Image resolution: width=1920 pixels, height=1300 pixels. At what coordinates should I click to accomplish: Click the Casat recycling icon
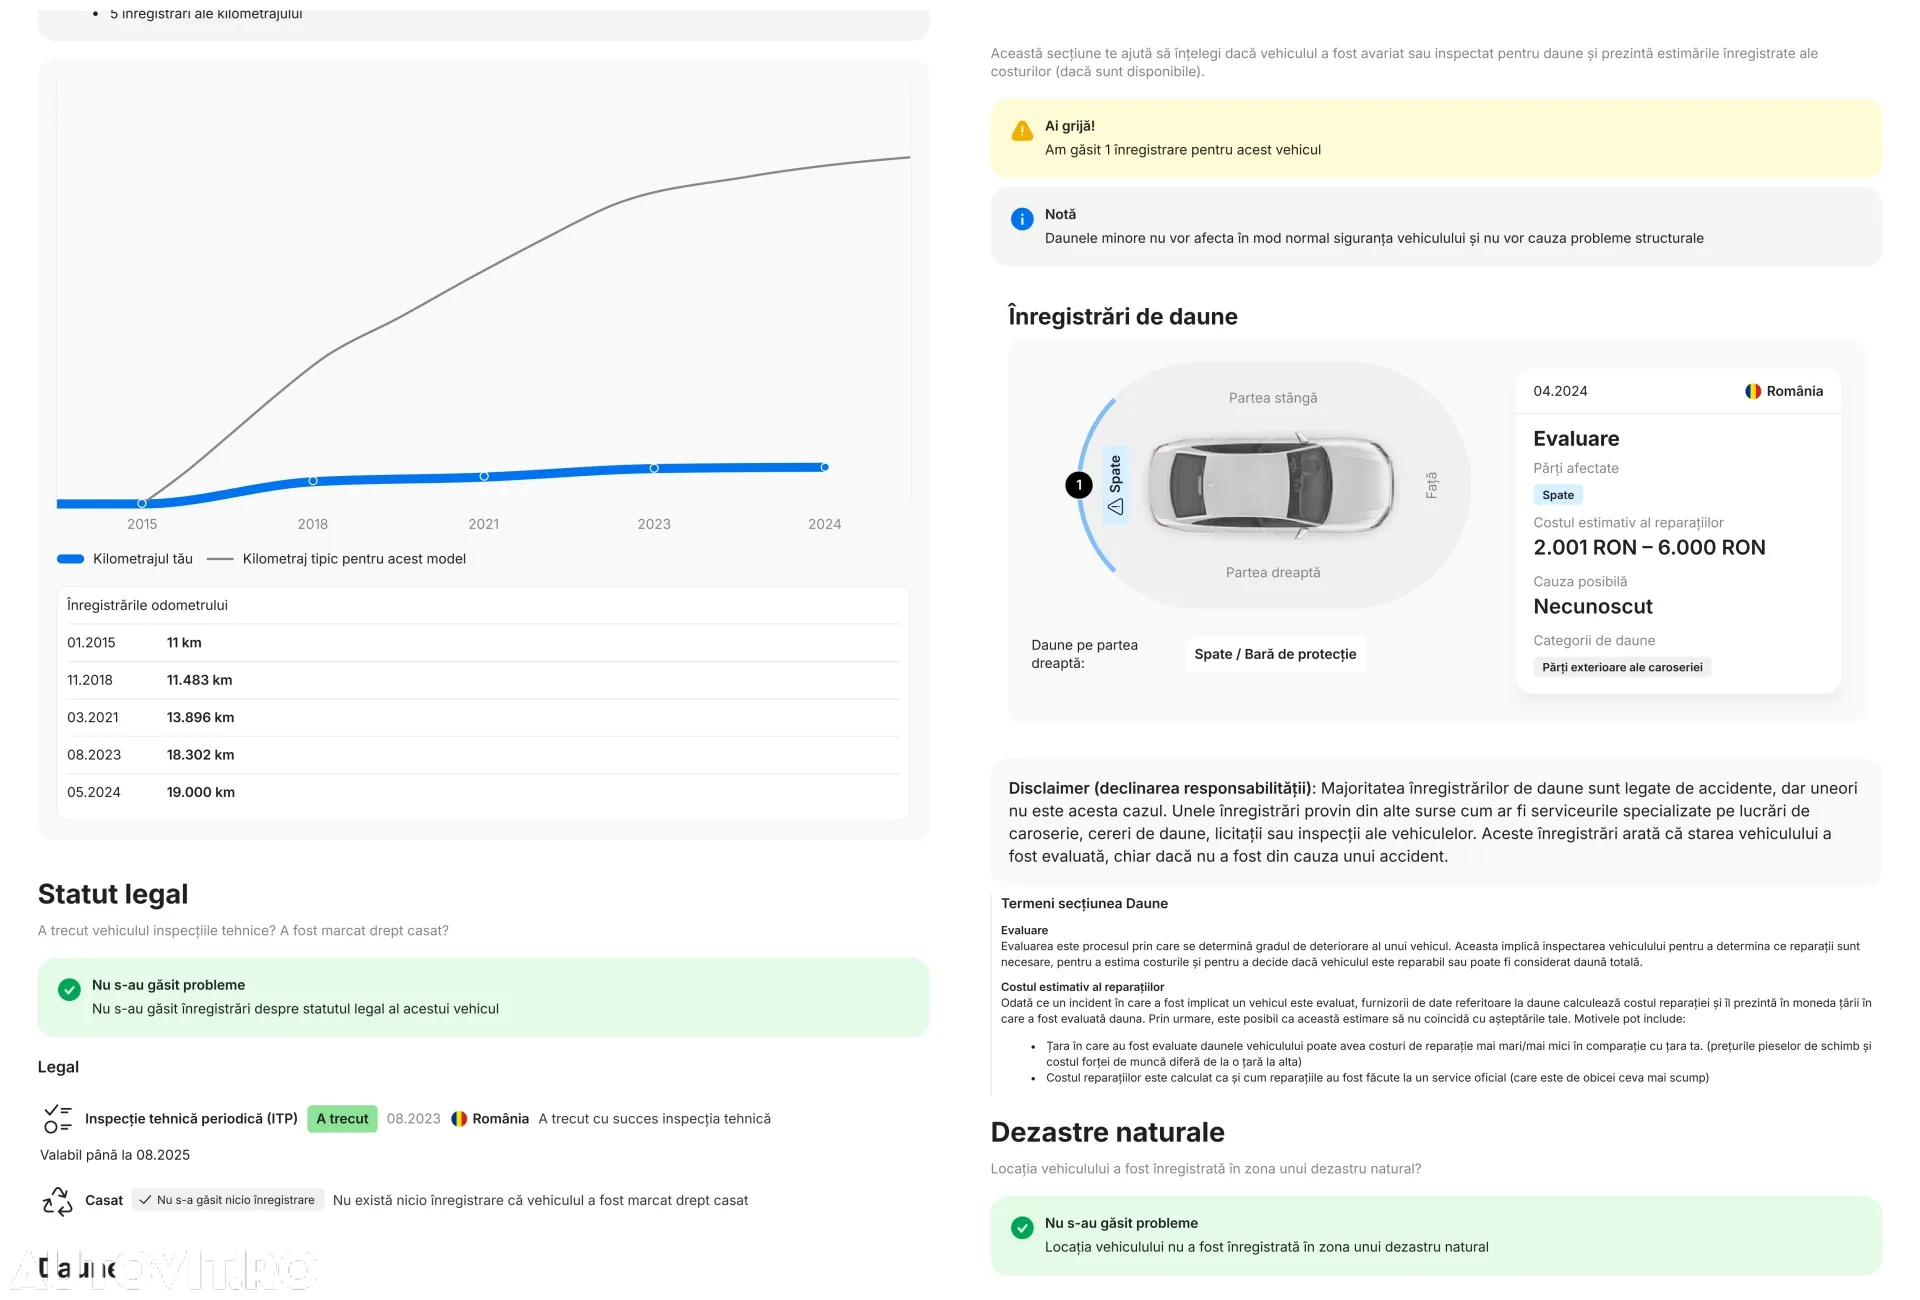[x=58, y=1200]
